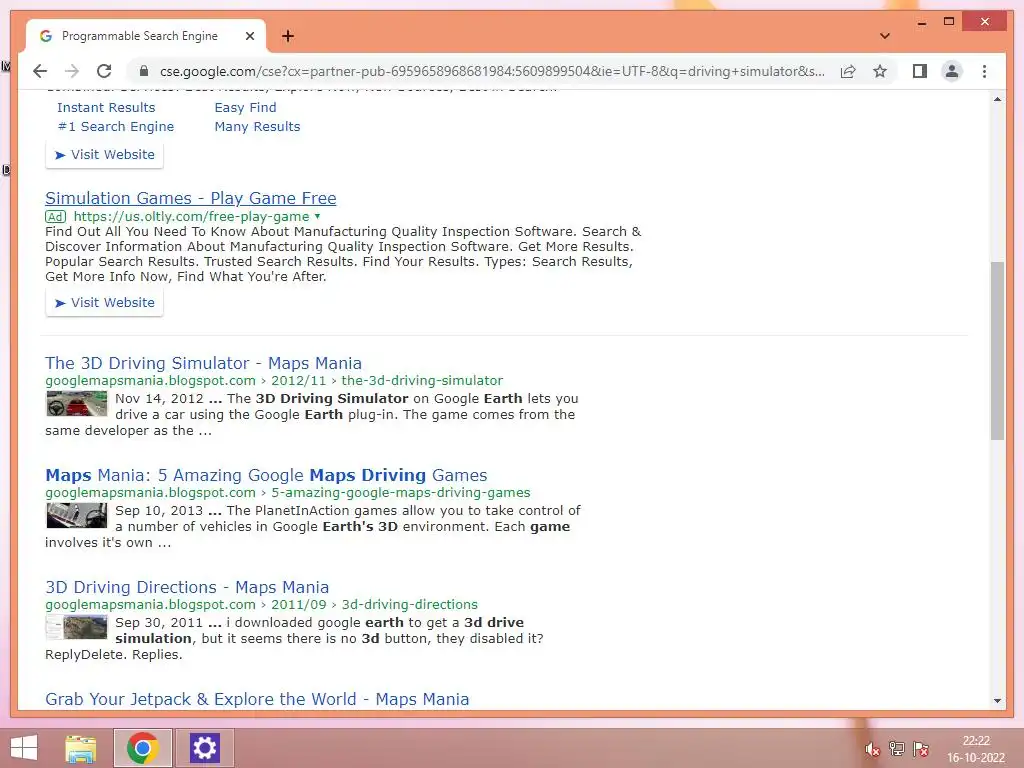1024x768 pixels.
Task: Click the browser forward arrow
Action: 72,71
